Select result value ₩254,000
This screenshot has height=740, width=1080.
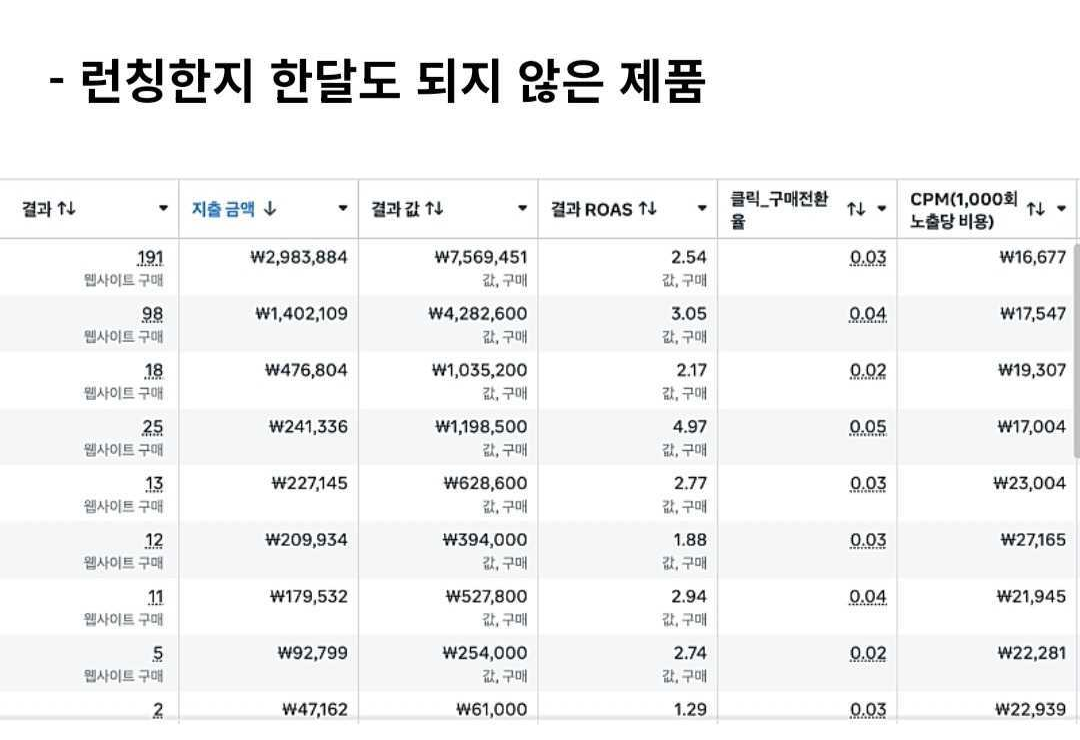[x=485, y=653]
